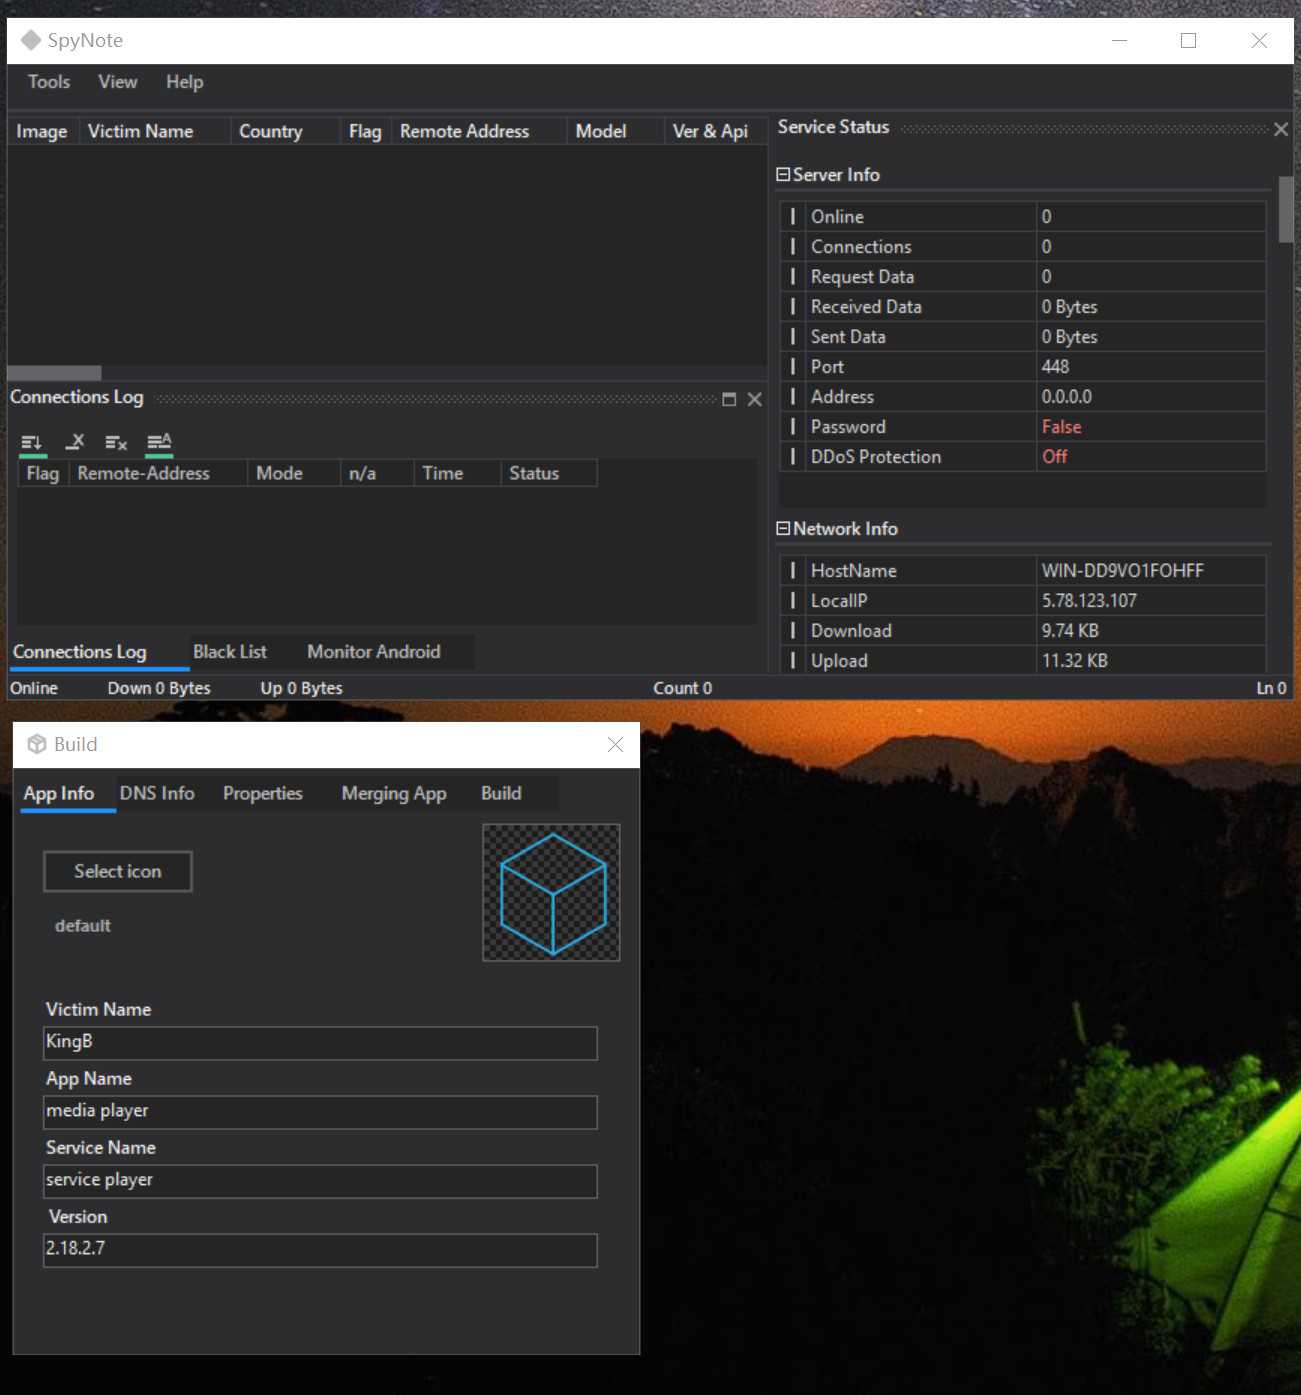Viewport: 1301px width, 1395px height.
Task: Switch to the Monitor Android tab
Action: tap(373, 652)
